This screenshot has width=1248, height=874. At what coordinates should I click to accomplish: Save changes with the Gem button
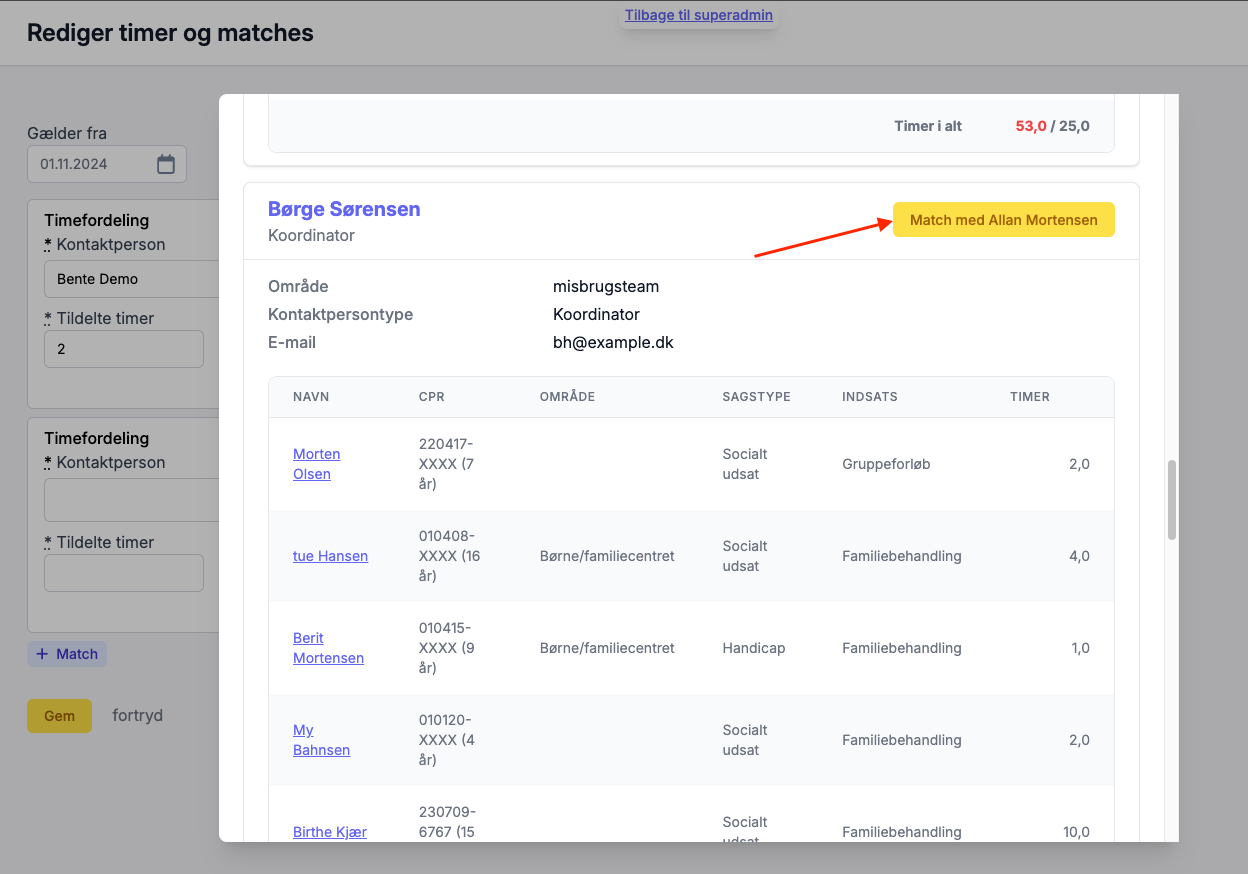[59, 716]
